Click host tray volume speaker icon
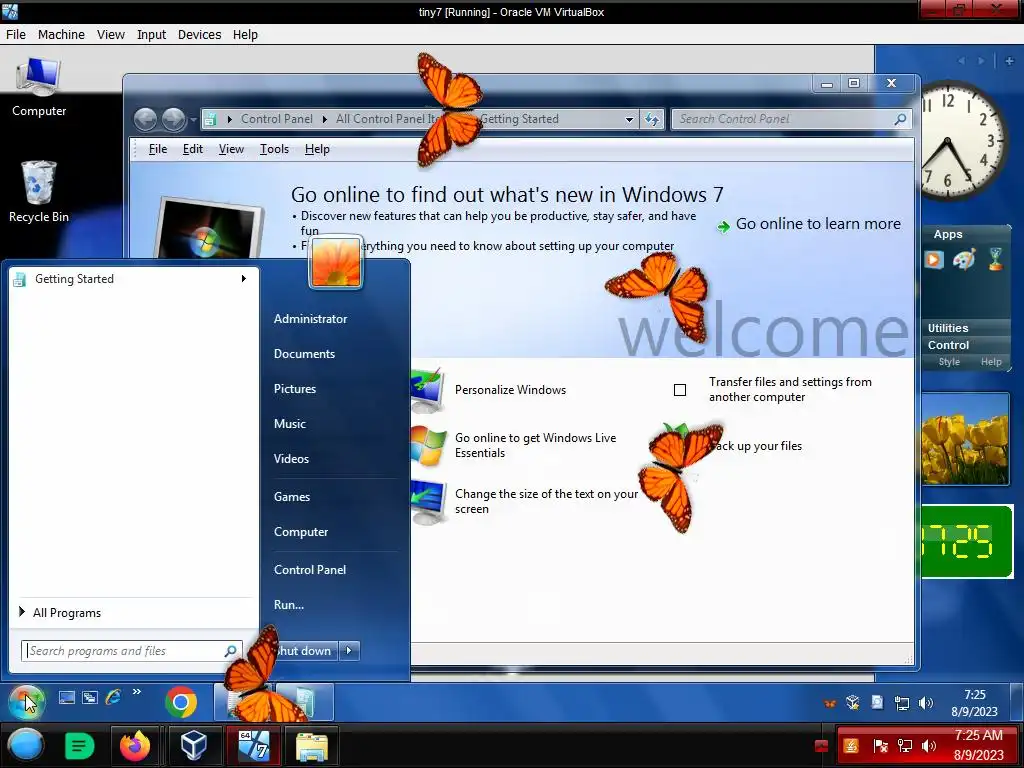The image size is (1024, 768). [928, 746]
